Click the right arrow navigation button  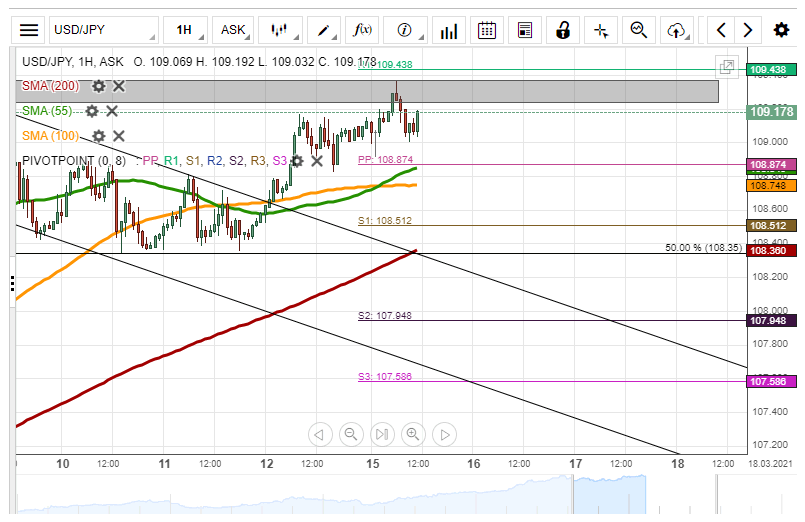click(x=748, y=30)
